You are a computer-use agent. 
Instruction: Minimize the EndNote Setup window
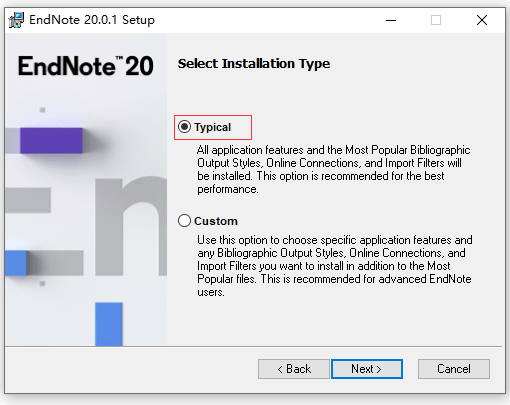click(391, 20)
